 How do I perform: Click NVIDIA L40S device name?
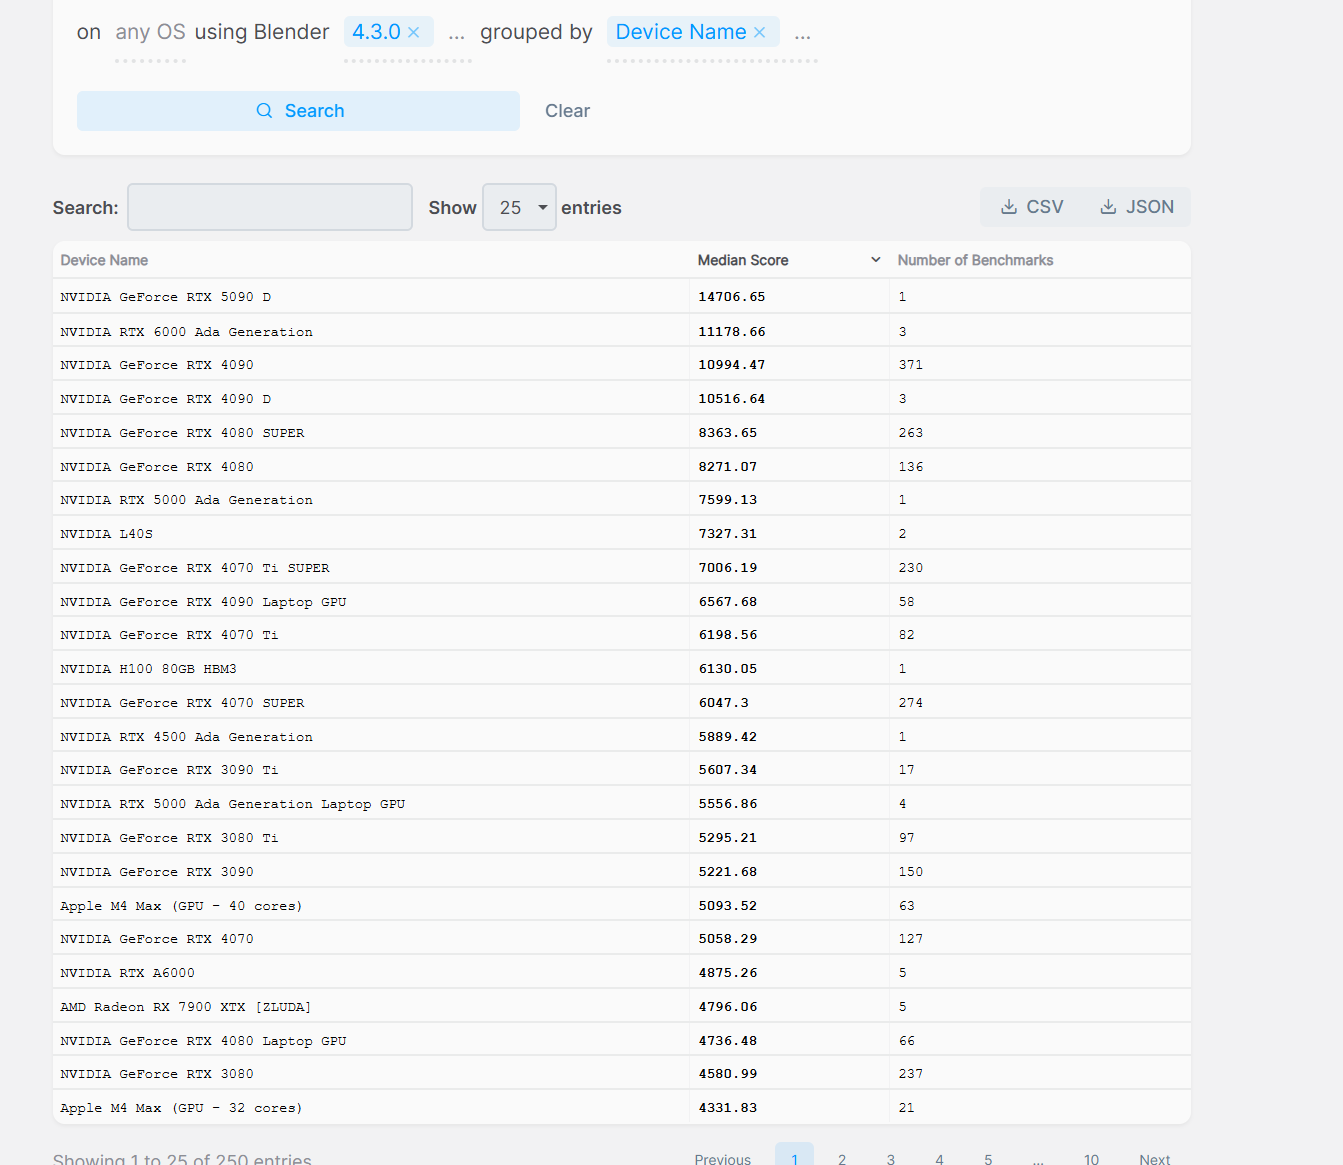pos(106,534)
